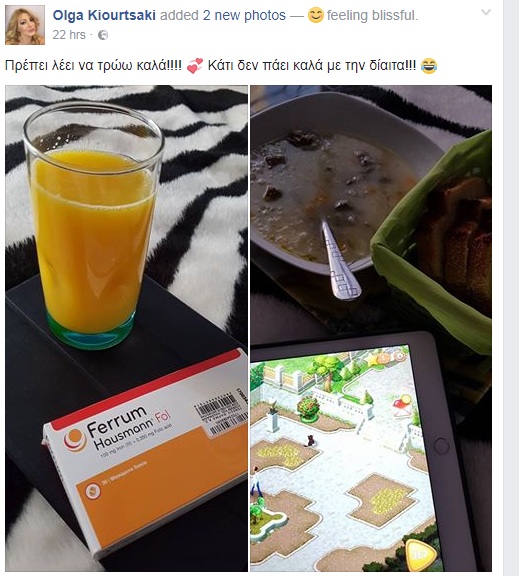Click the star icon atop game screen
The image size is (519, 576).
tap(374, 360)
